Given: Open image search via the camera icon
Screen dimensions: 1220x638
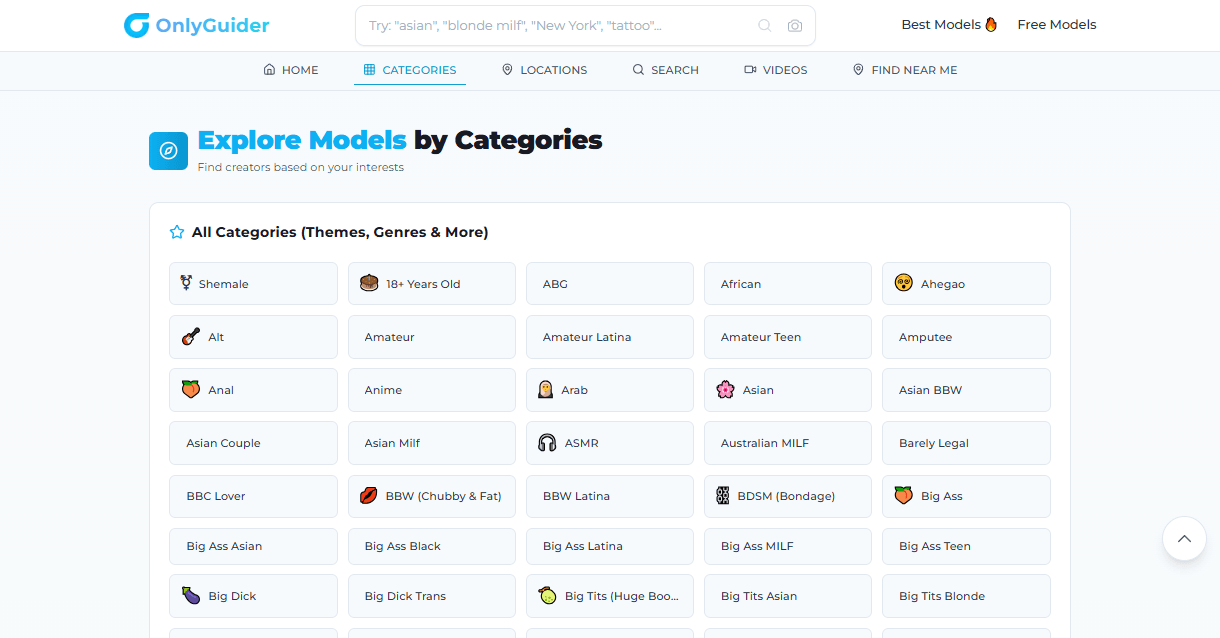Looking at the screenshot, I should (x=795, y=26).
